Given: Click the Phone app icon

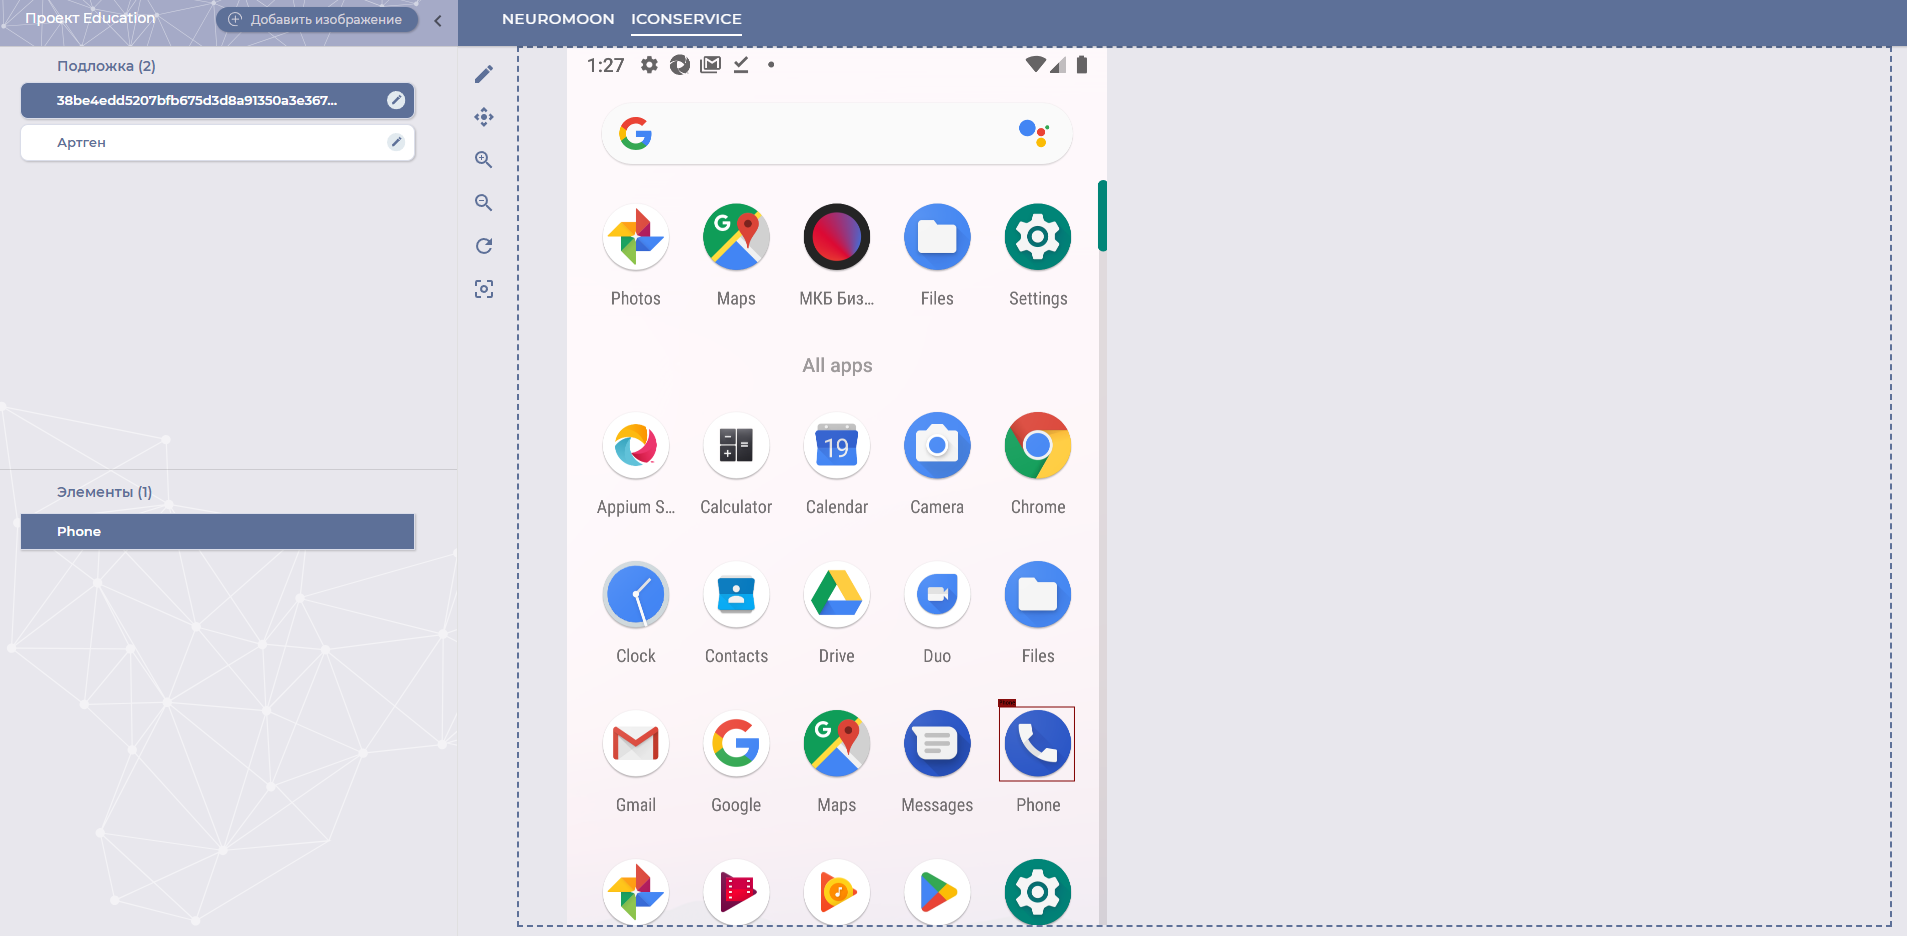Looking at the screenshot, I should [1038, 744].
